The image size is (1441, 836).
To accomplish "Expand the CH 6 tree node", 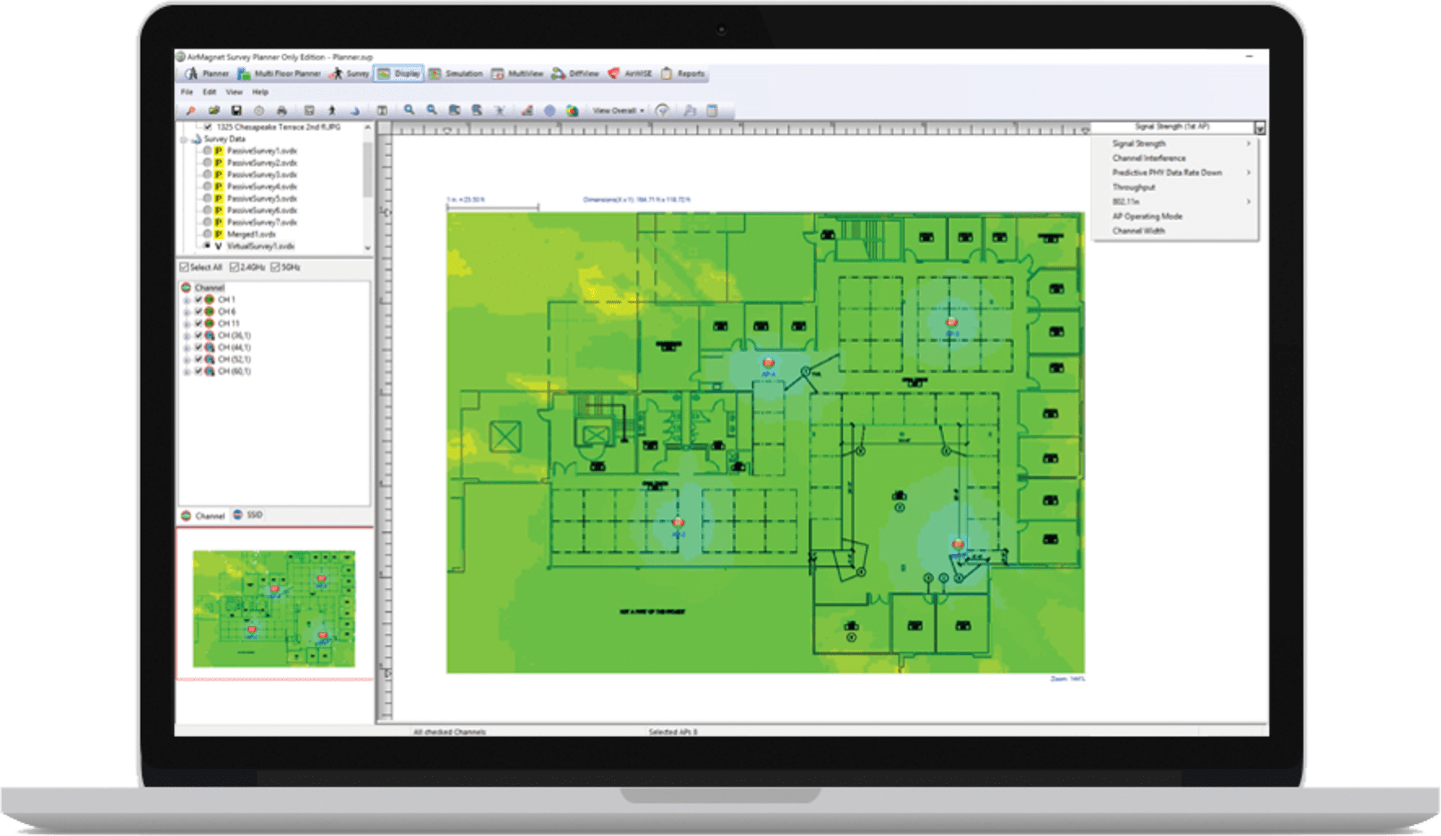I will (187, 312).
